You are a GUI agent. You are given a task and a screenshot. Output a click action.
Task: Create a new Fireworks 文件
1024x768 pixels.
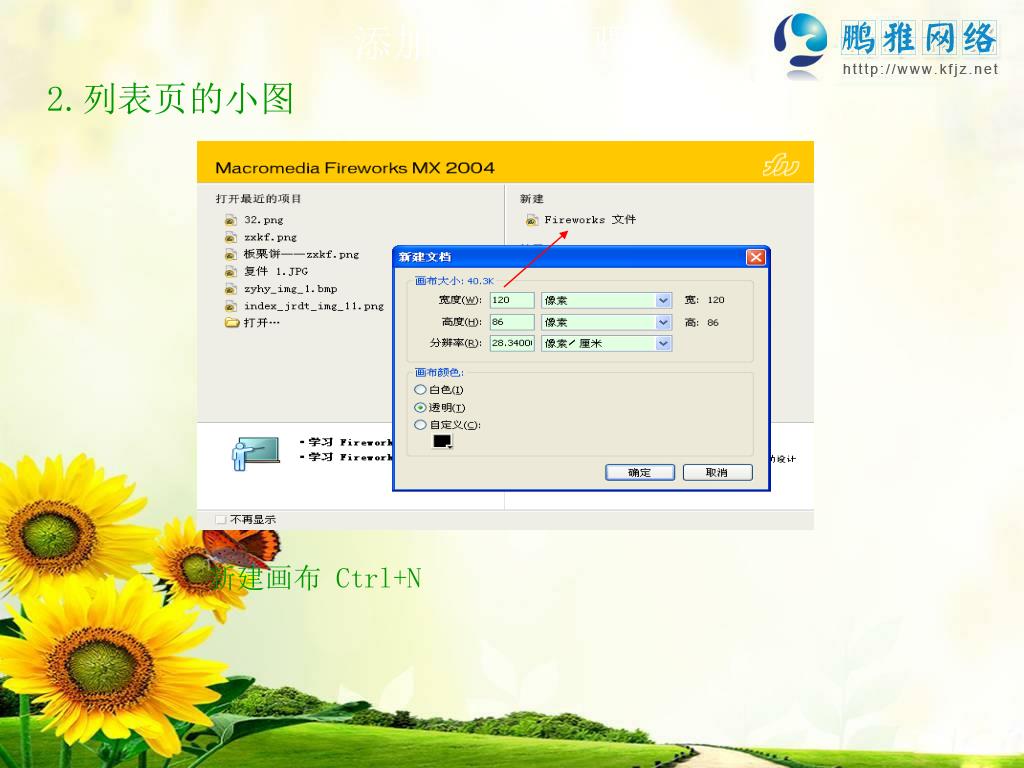click(590, 219)
